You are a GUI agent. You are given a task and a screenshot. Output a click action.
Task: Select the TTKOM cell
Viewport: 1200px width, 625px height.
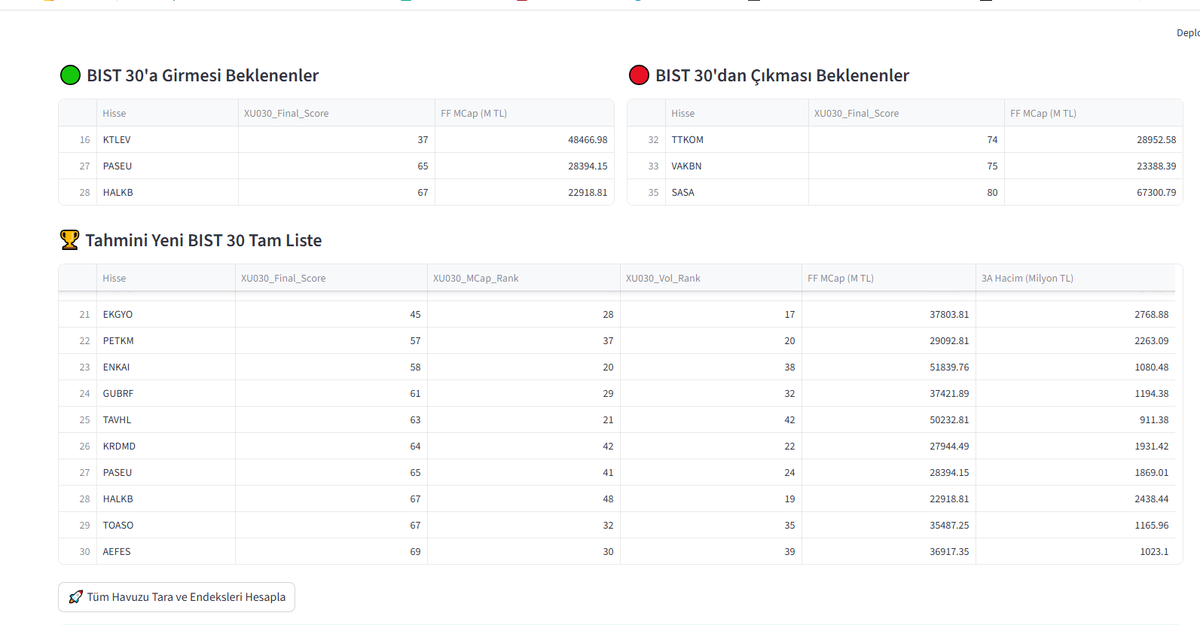coord(736,140)
